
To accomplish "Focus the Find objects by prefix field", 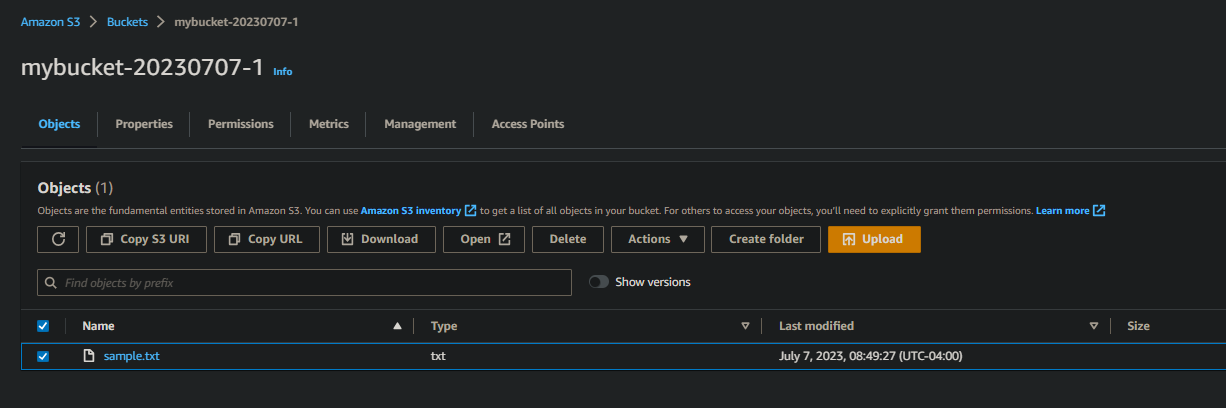I will (x=305, y=283).
